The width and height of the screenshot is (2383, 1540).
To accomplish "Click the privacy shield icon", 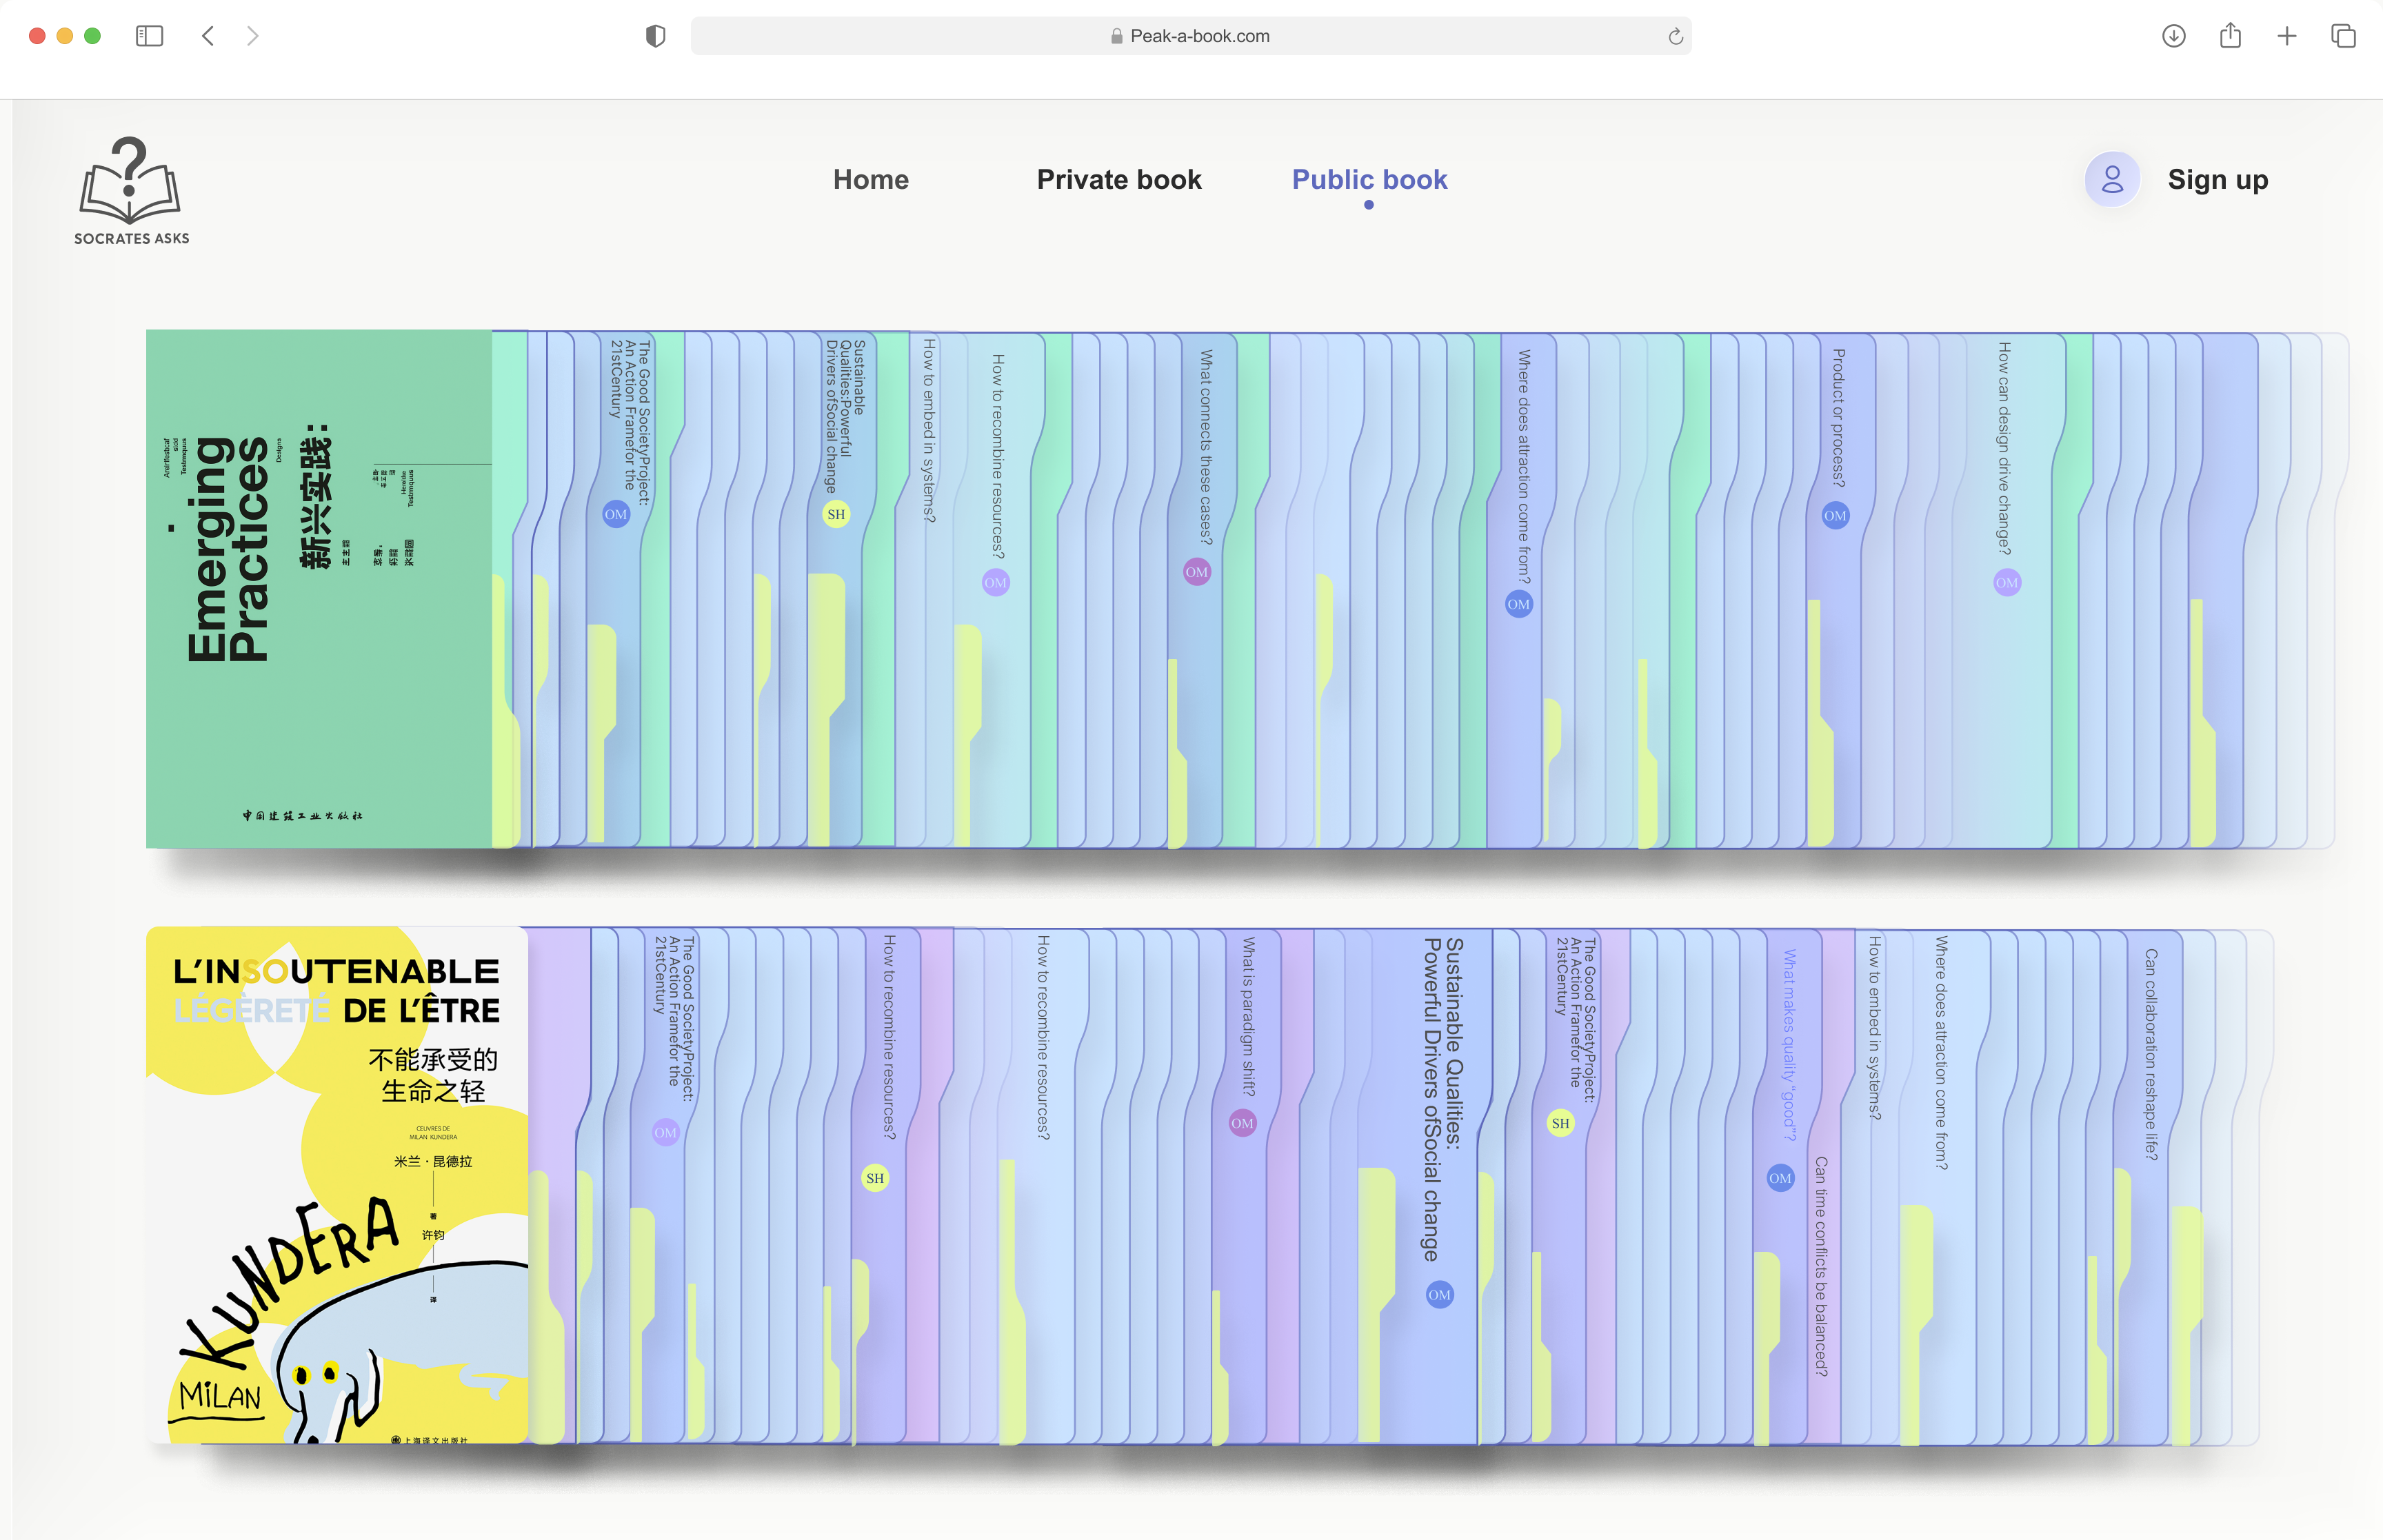I will click(x=655, y=36).
